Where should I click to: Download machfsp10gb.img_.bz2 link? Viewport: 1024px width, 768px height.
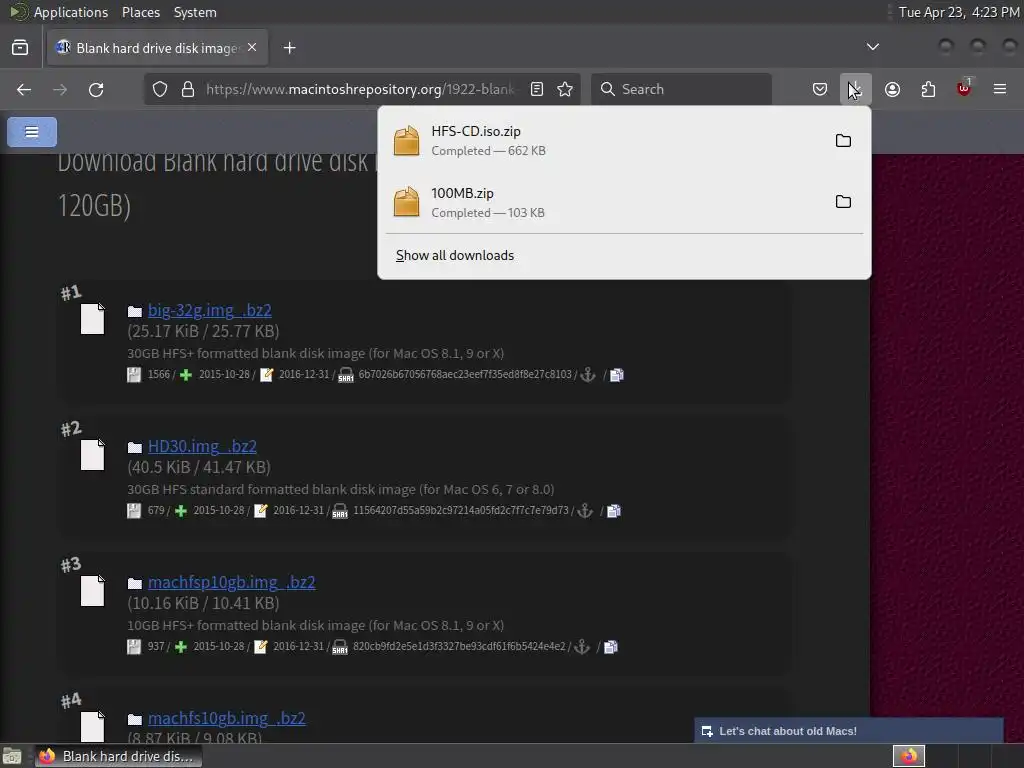click(x=231, y=582)
